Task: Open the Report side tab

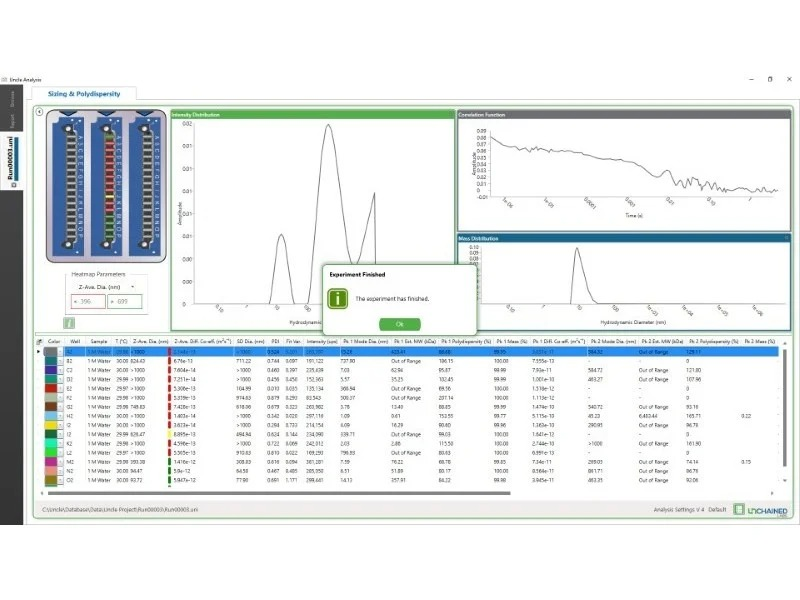Action: click(x=11, y=121)
